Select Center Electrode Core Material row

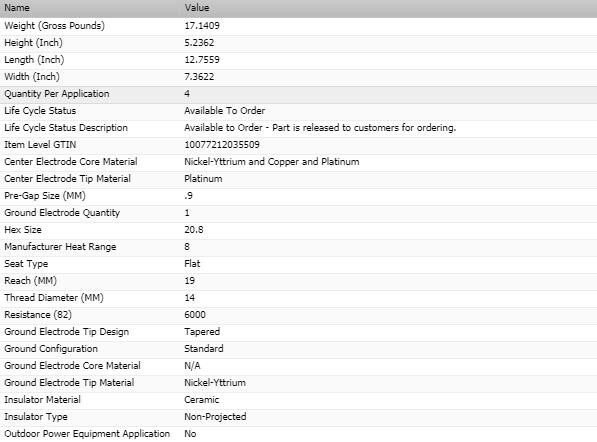tap(298, 162)
